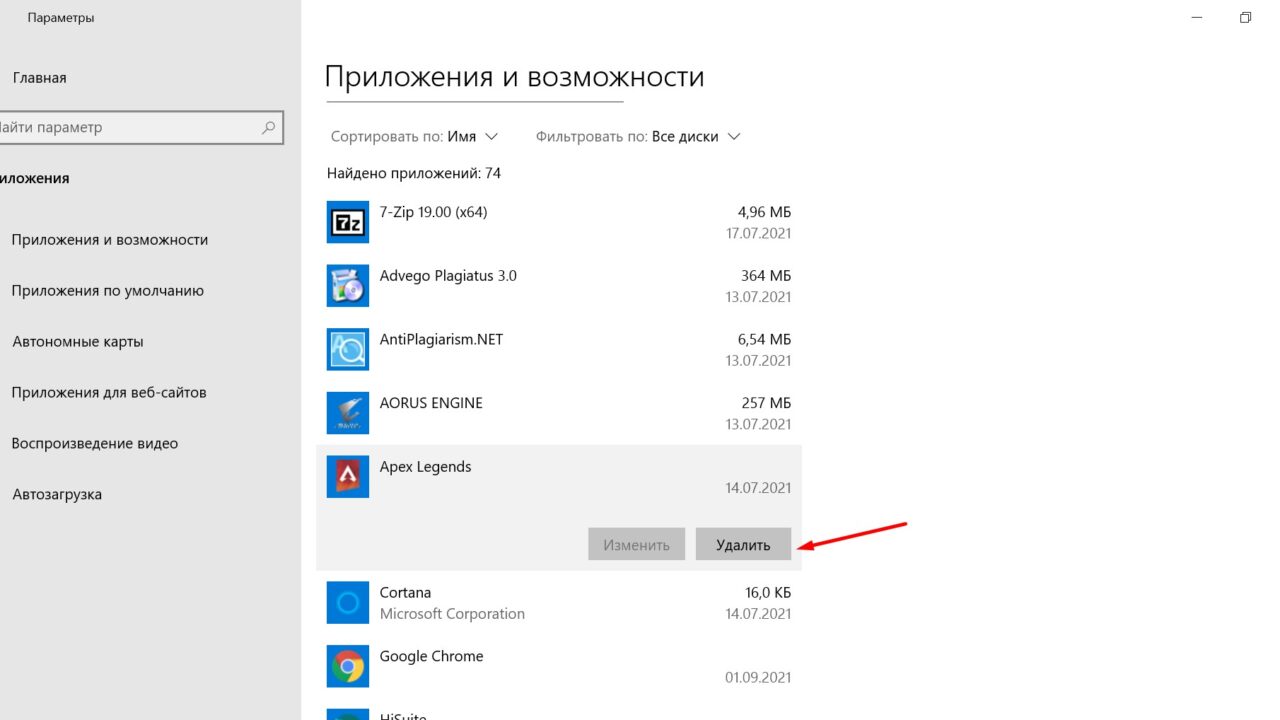
Task: Click the window restore button
Action: tap(1245, 17)
